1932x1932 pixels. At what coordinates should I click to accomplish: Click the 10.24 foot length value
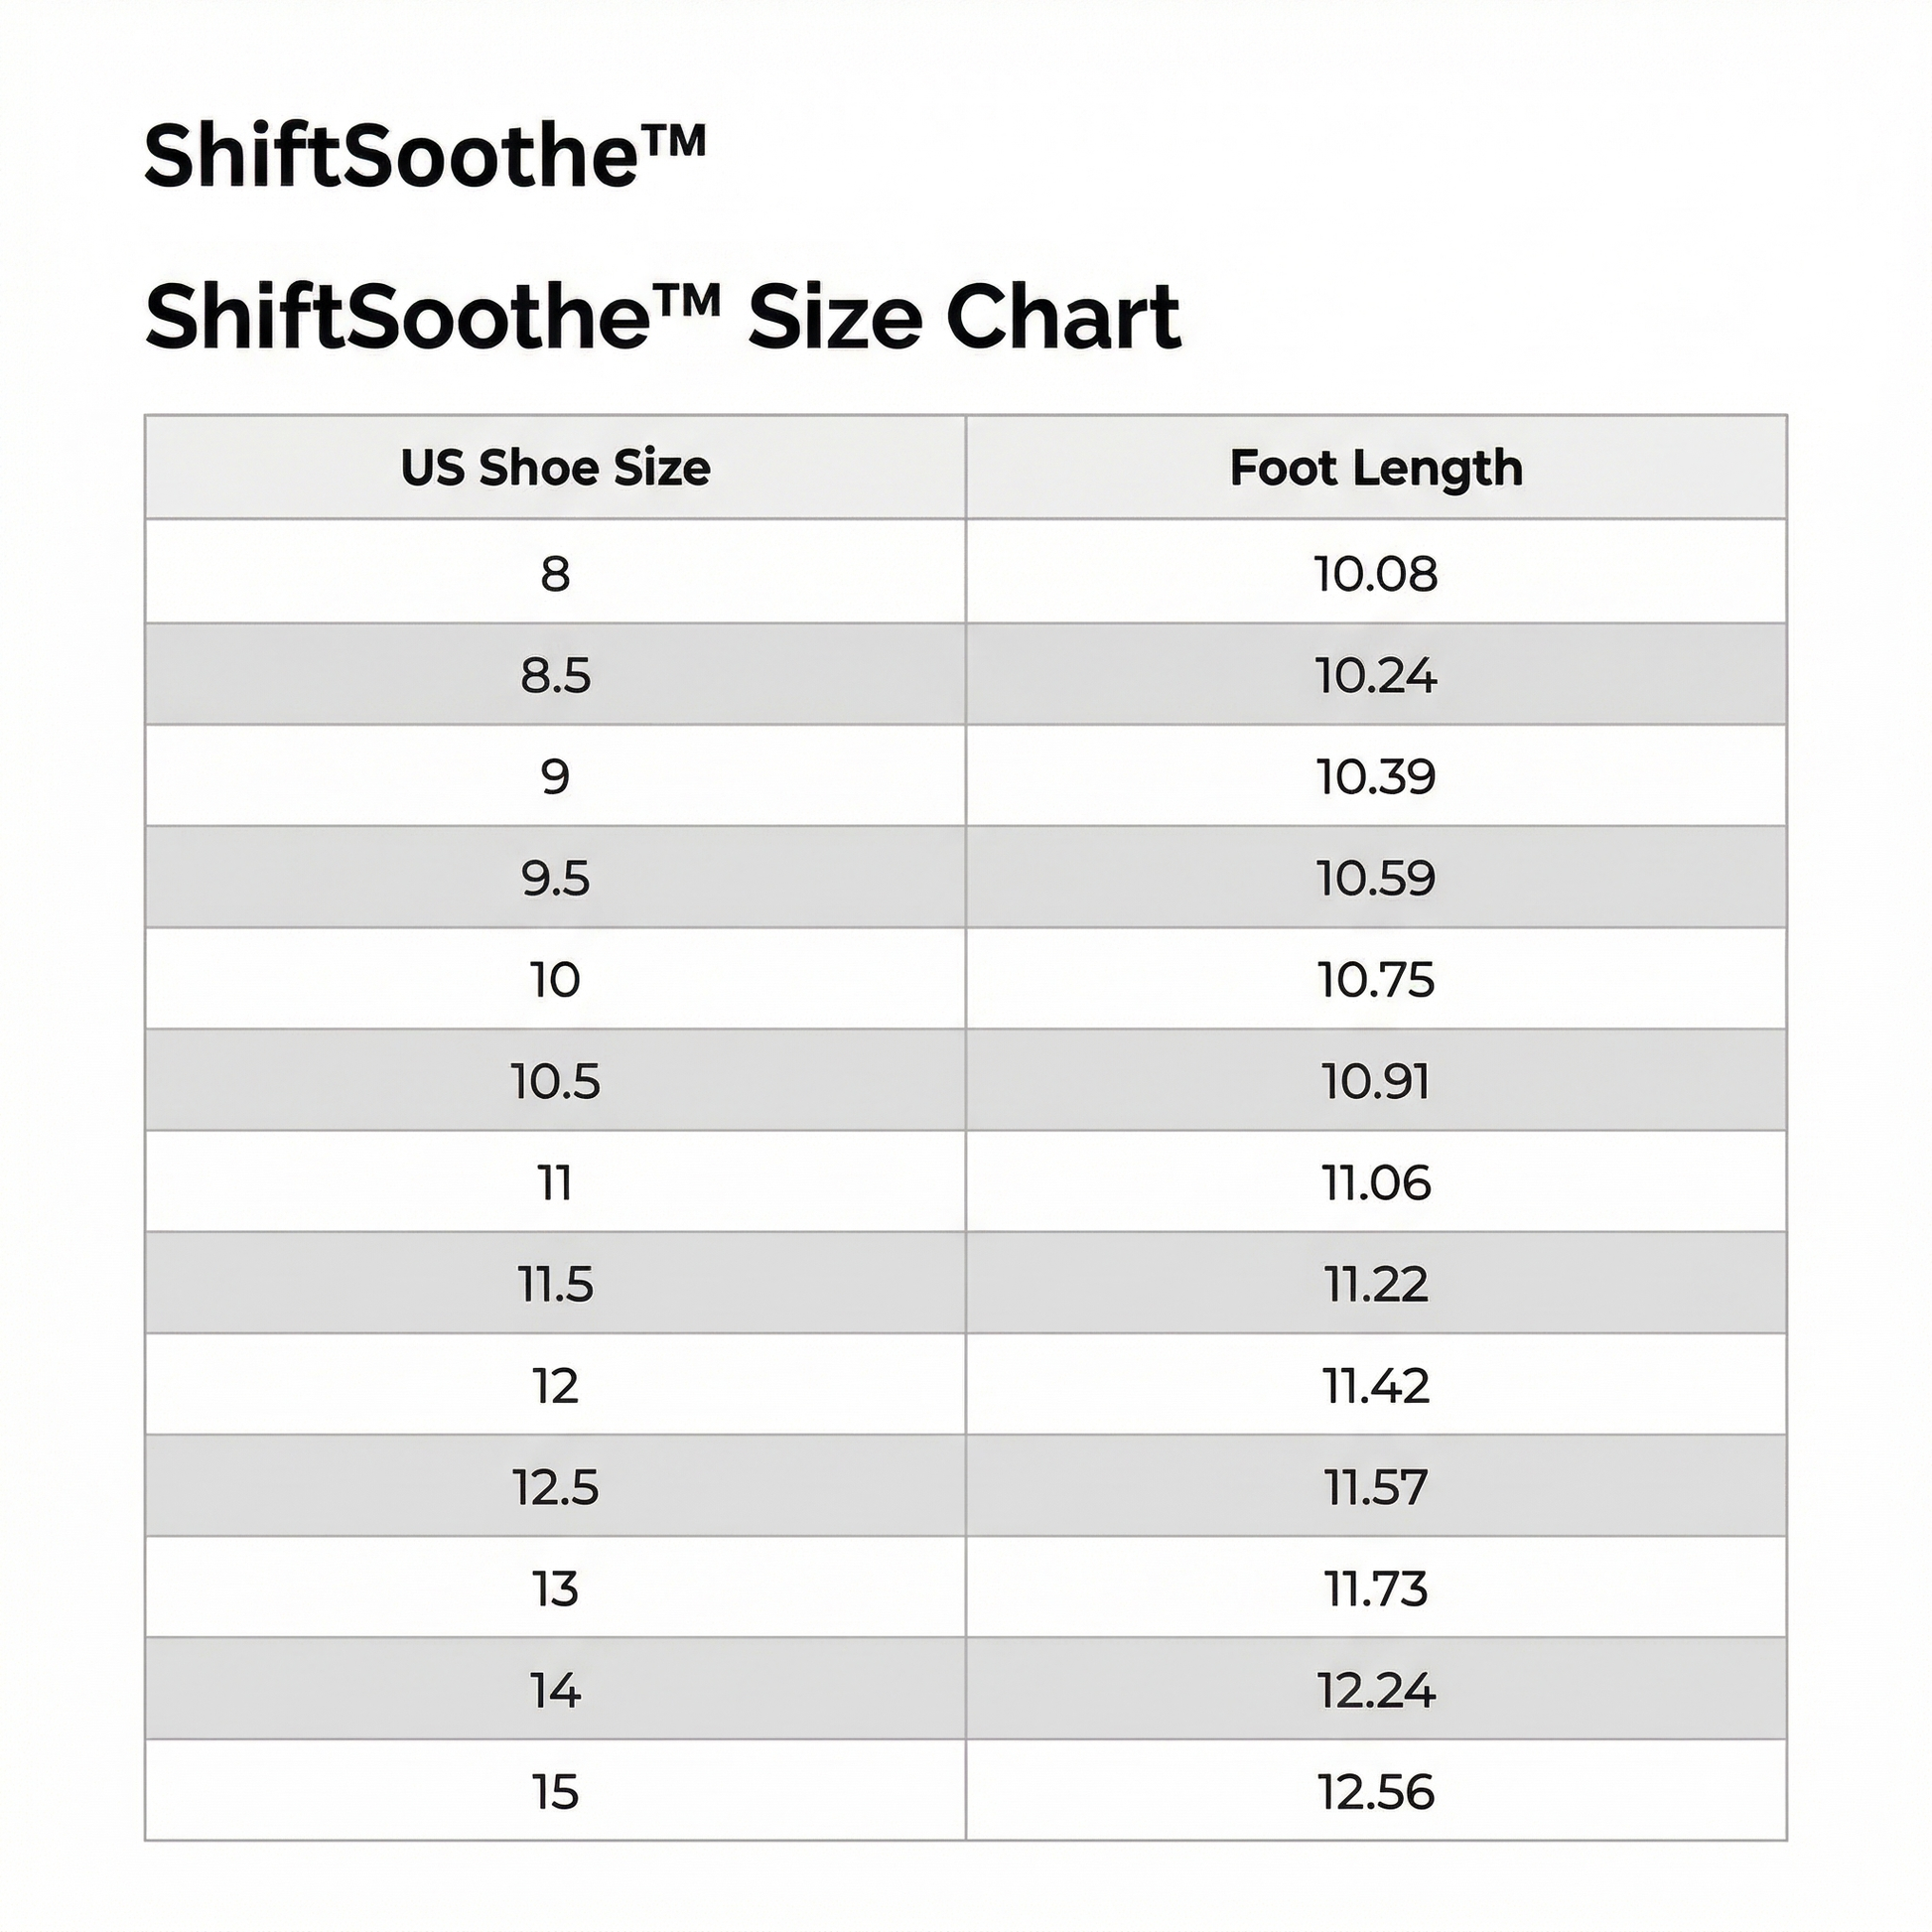[1375, 676]
